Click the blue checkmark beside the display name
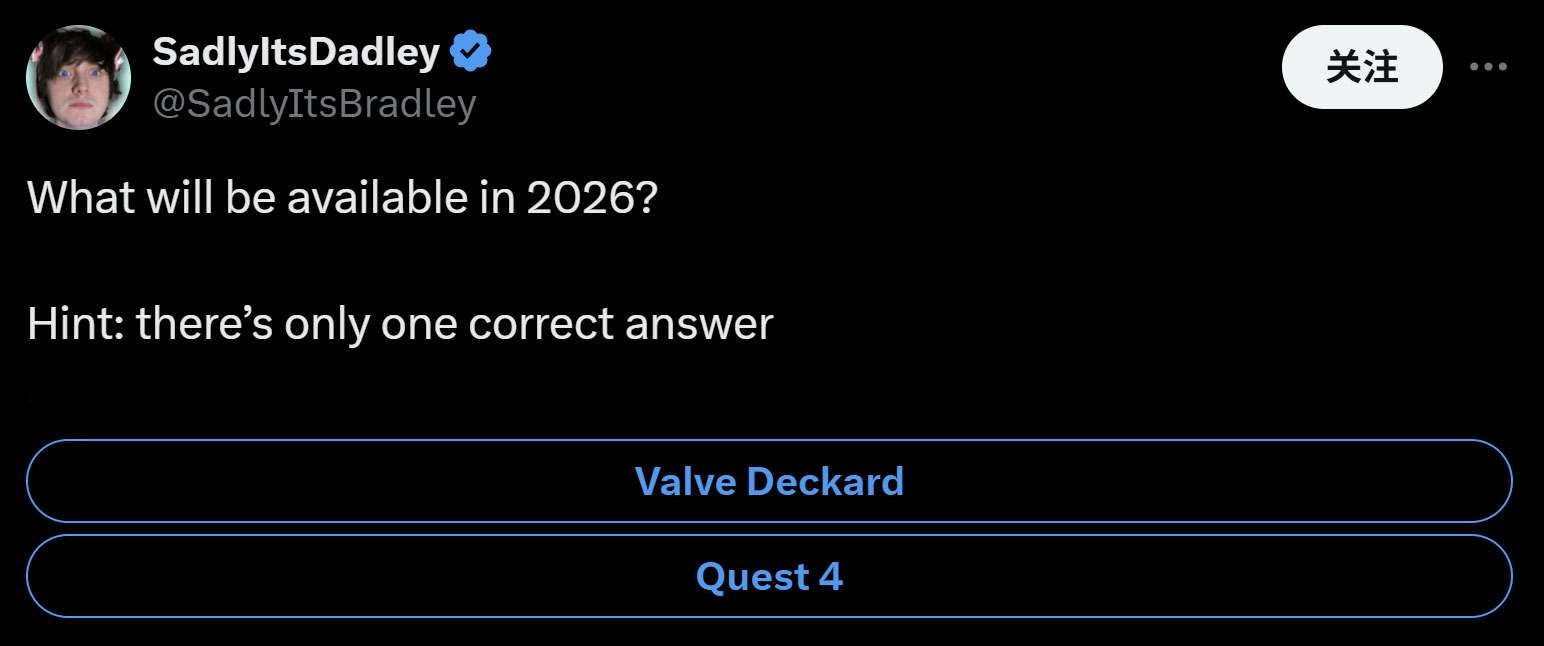The height and width of the screenshot is (646, 1544). 471,50
